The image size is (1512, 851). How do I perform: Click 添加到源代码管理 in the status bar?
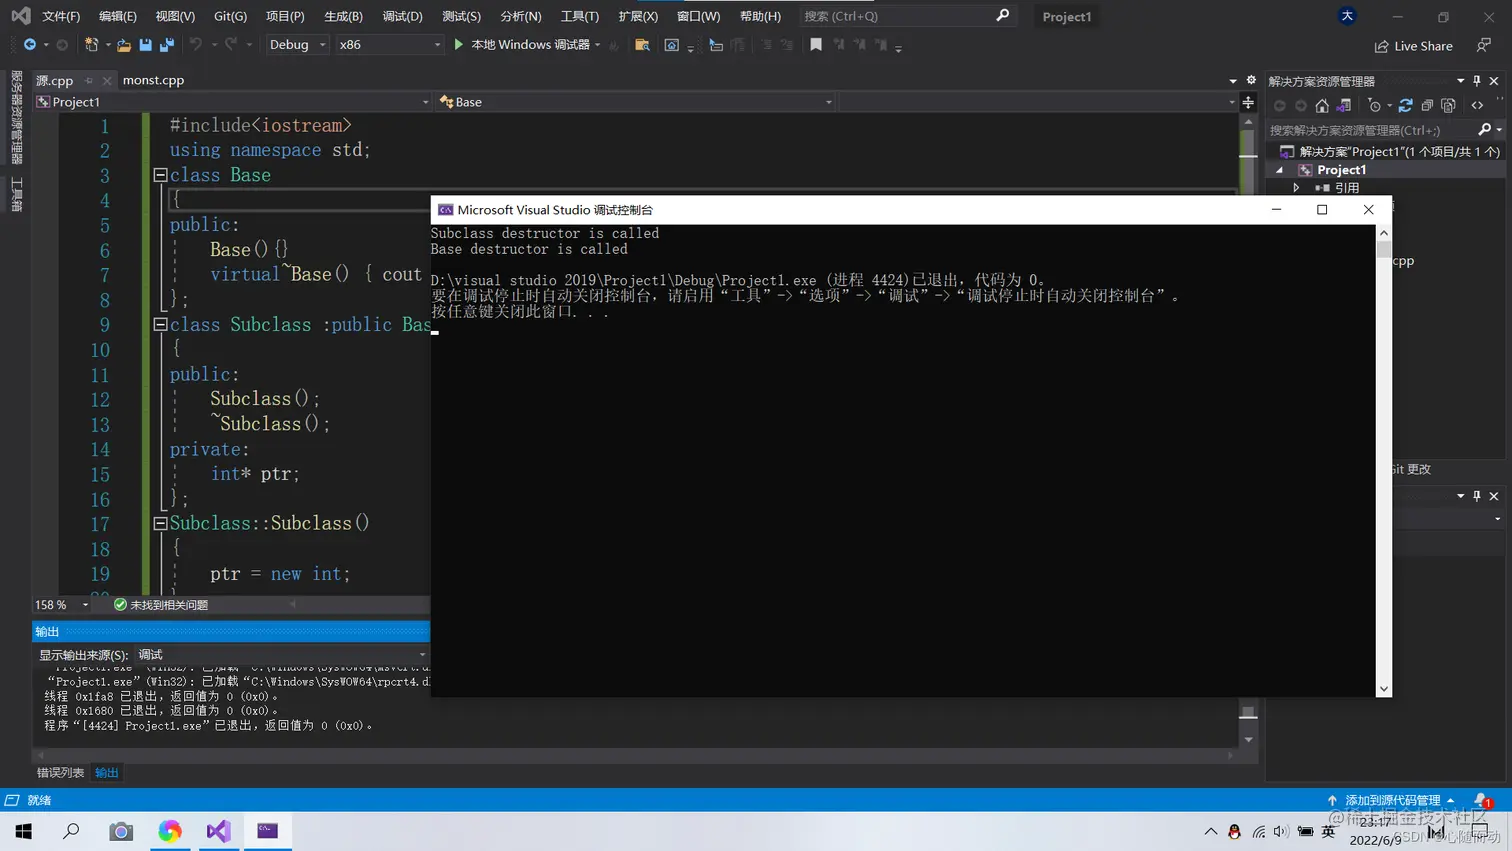pos(1391,800)
